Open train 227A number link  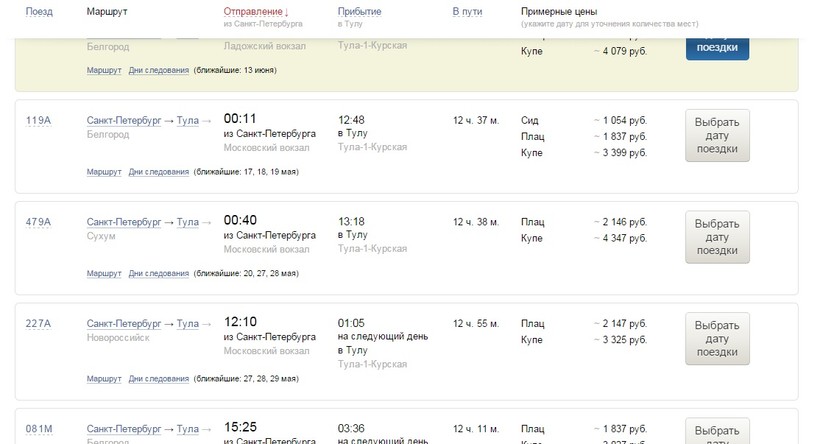(38, 324)
